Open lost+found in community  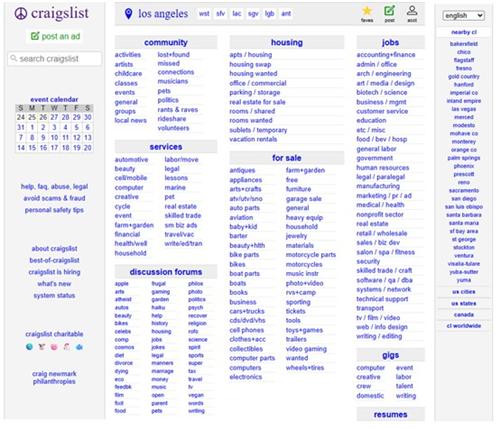pyautogui.click(x=174, y=54)
